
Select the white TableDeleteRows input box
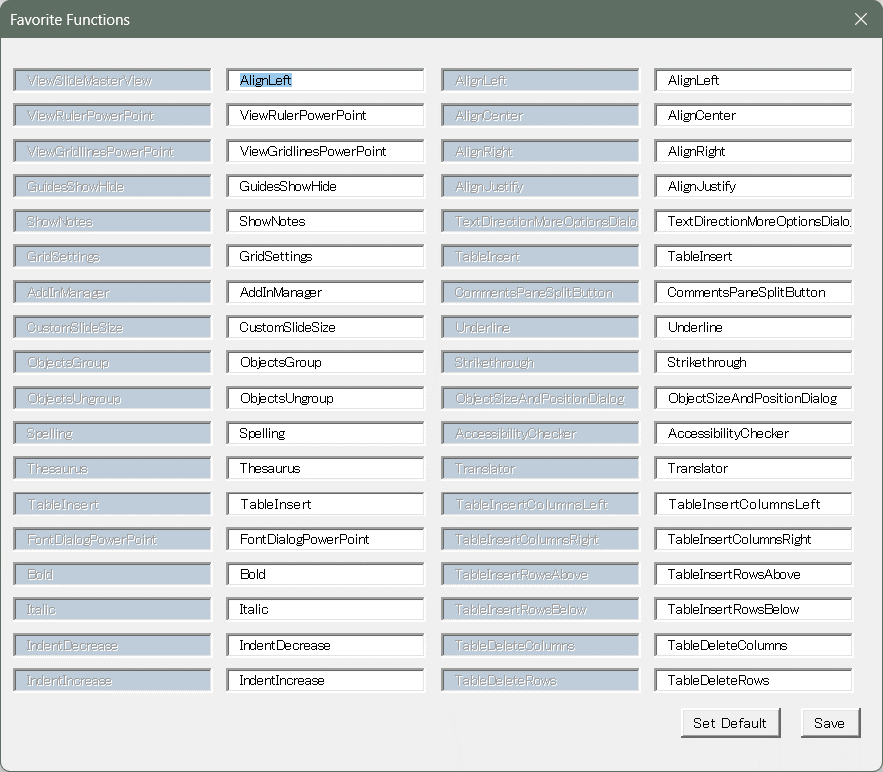click(753, 681)
